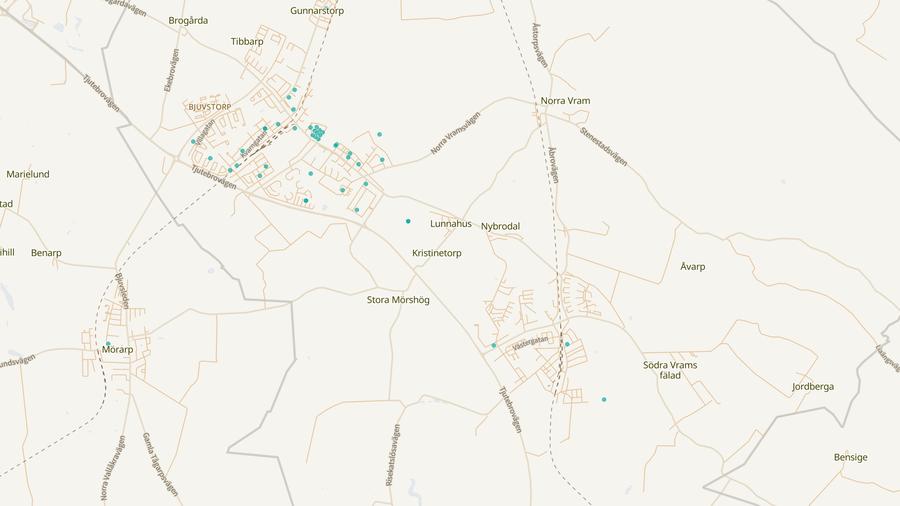Click the teal marker beside Mörarp label
Viewport: 900px width, 506px height.
click(108, 344)
